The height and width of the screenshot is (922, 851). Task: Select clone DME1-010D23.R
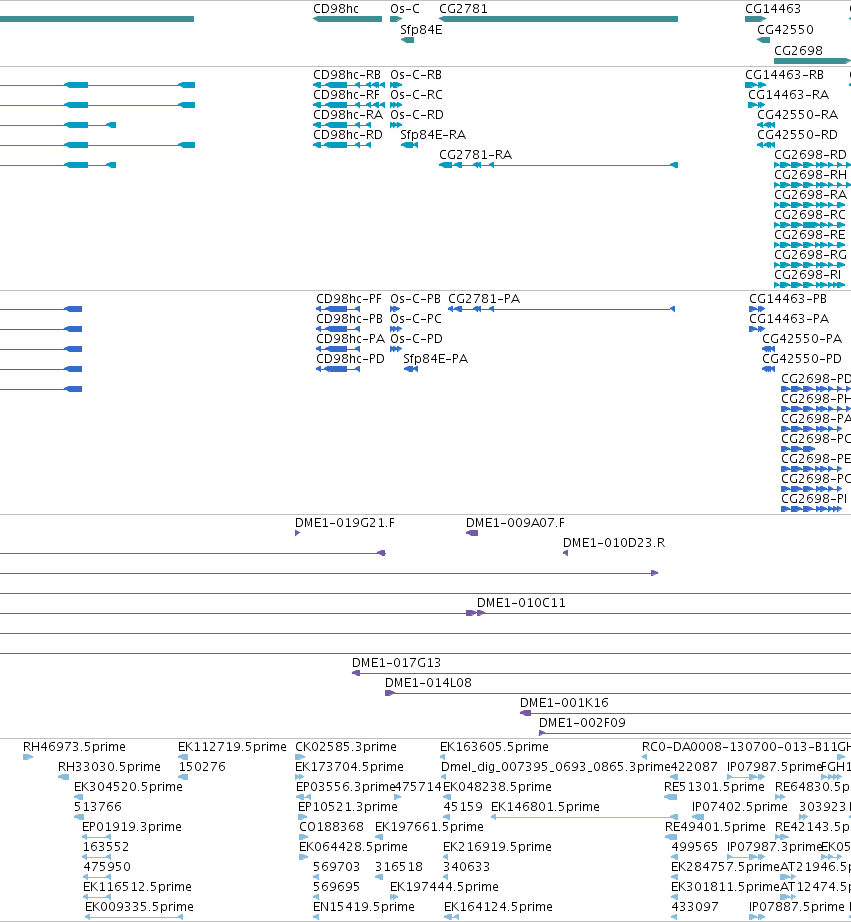(565, 553)
